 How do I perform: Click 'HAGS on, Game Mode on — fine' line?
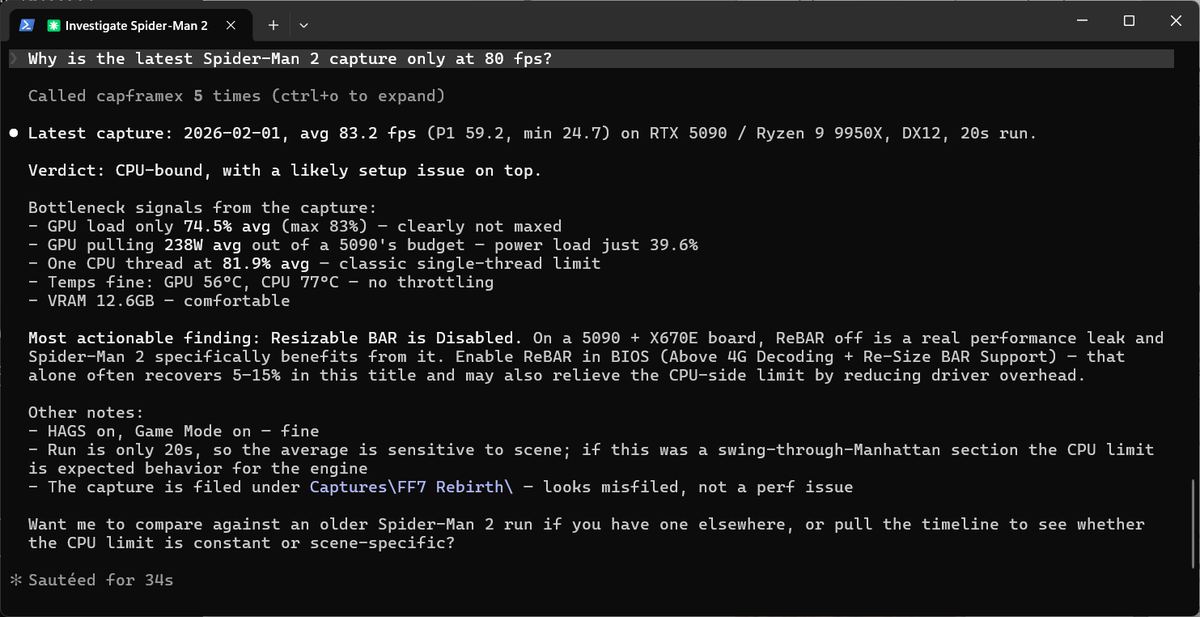pyautogui.click(x=173, y=431)
